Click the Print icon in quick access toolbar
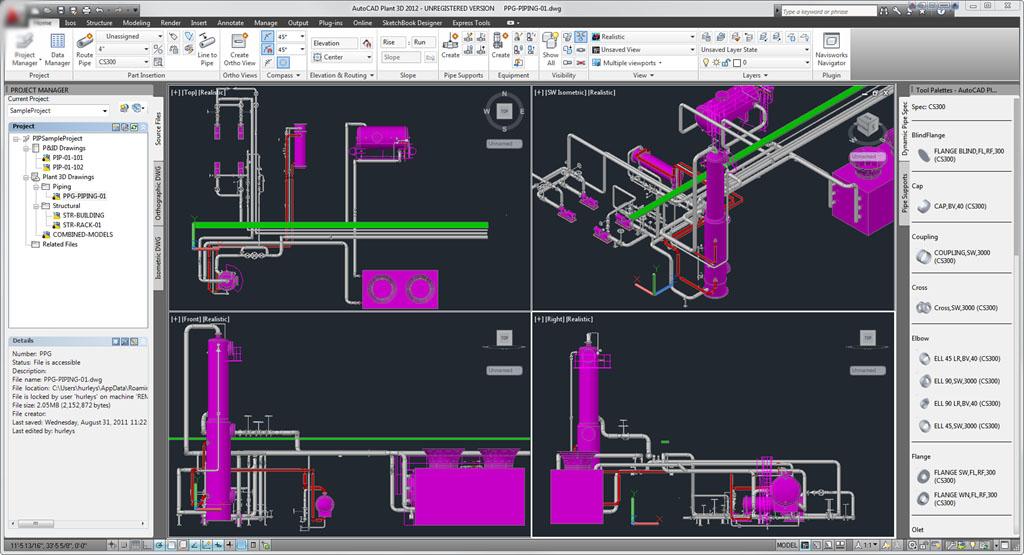 (86, 10)
